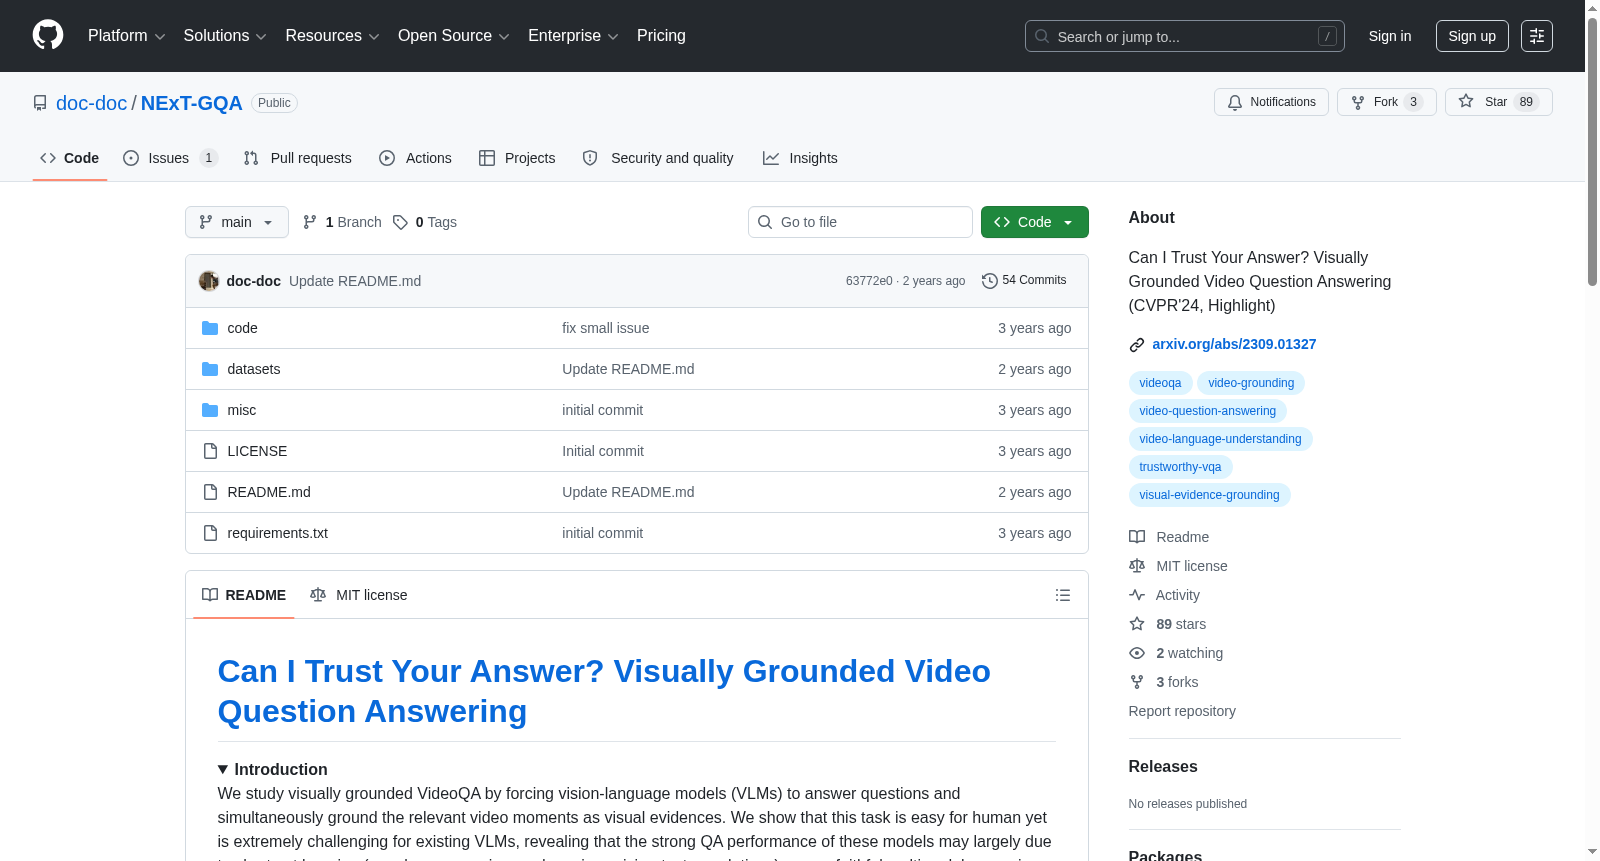Select the README tab in README panel
Screen dimensions: 1600x861
(x=244, y=595)
